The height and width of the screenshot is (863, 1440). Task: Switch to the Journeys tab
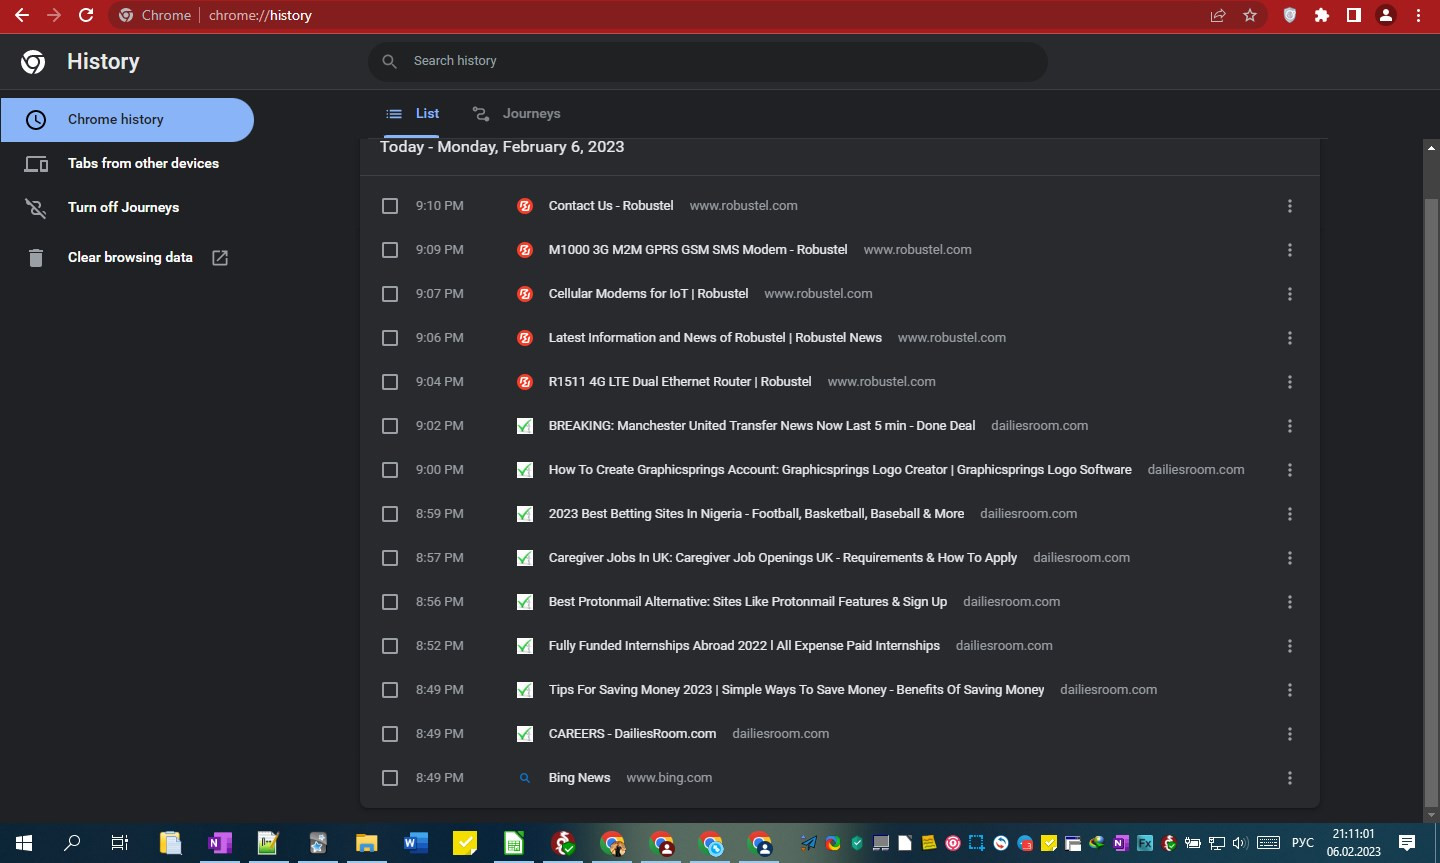tap(517, 114)
